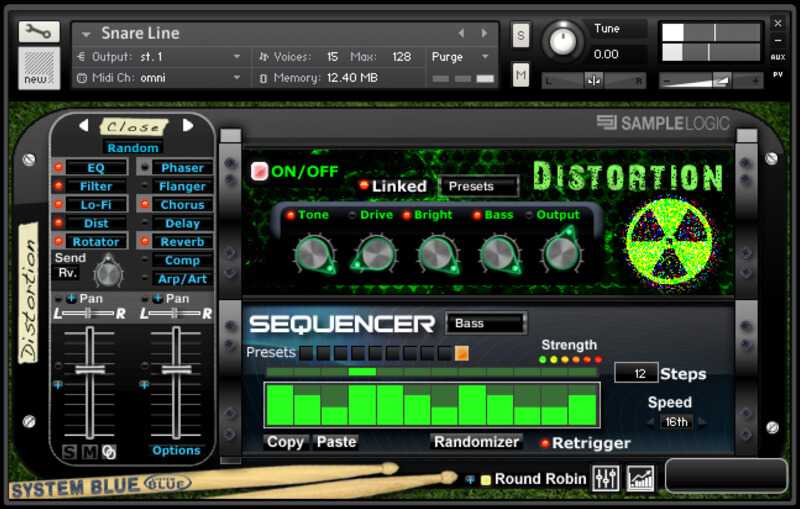Viewport: 800px width, 509px height.
Task: Toggle the Linked LED
Action: (364, 185)
